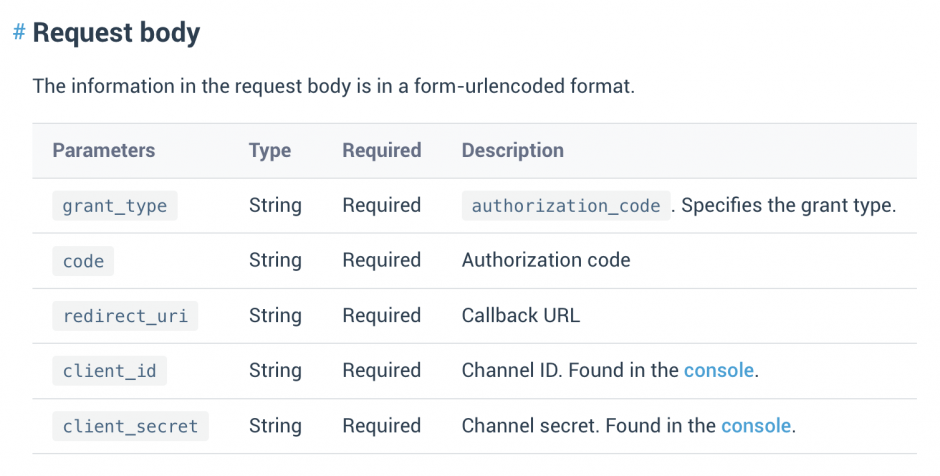Click Specifies the grant type text

click(788, 206)
